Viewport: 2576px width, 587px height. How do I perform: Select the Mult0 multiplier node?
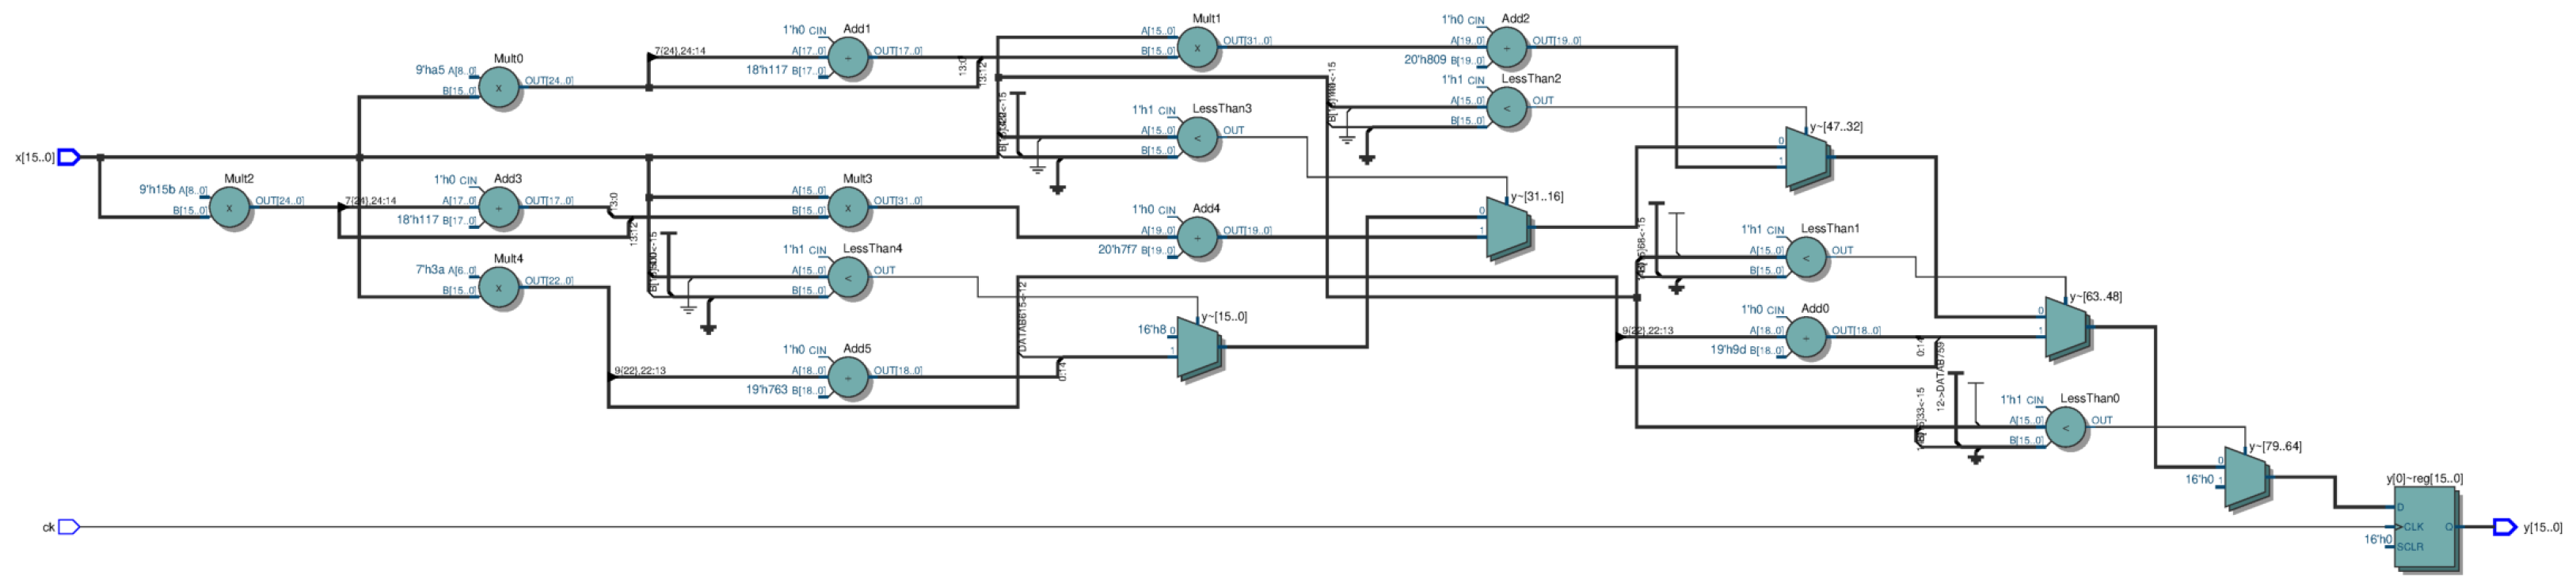[497, 88]
